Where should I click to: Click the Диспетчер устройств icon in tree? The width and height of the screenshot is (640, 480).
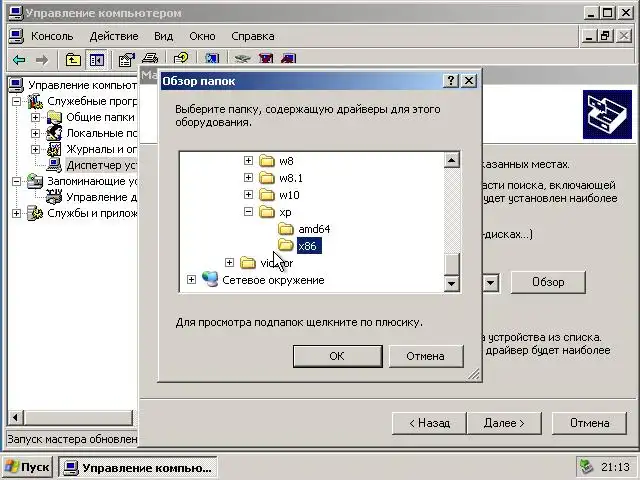coord(54,165)
